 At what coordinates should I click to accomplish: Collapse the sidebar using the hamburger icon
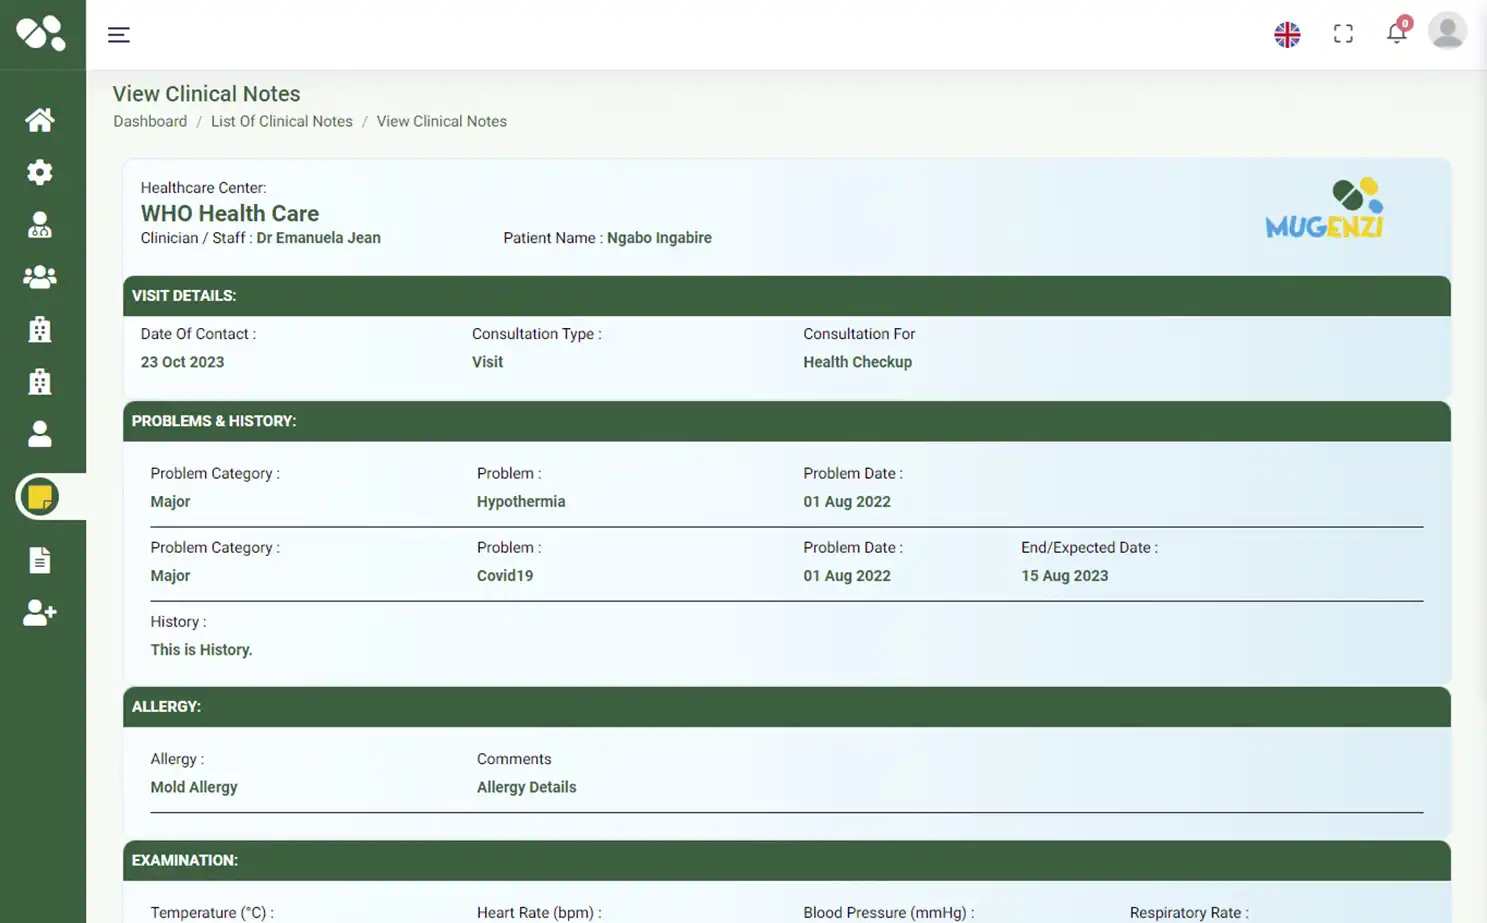click(118, 34)
